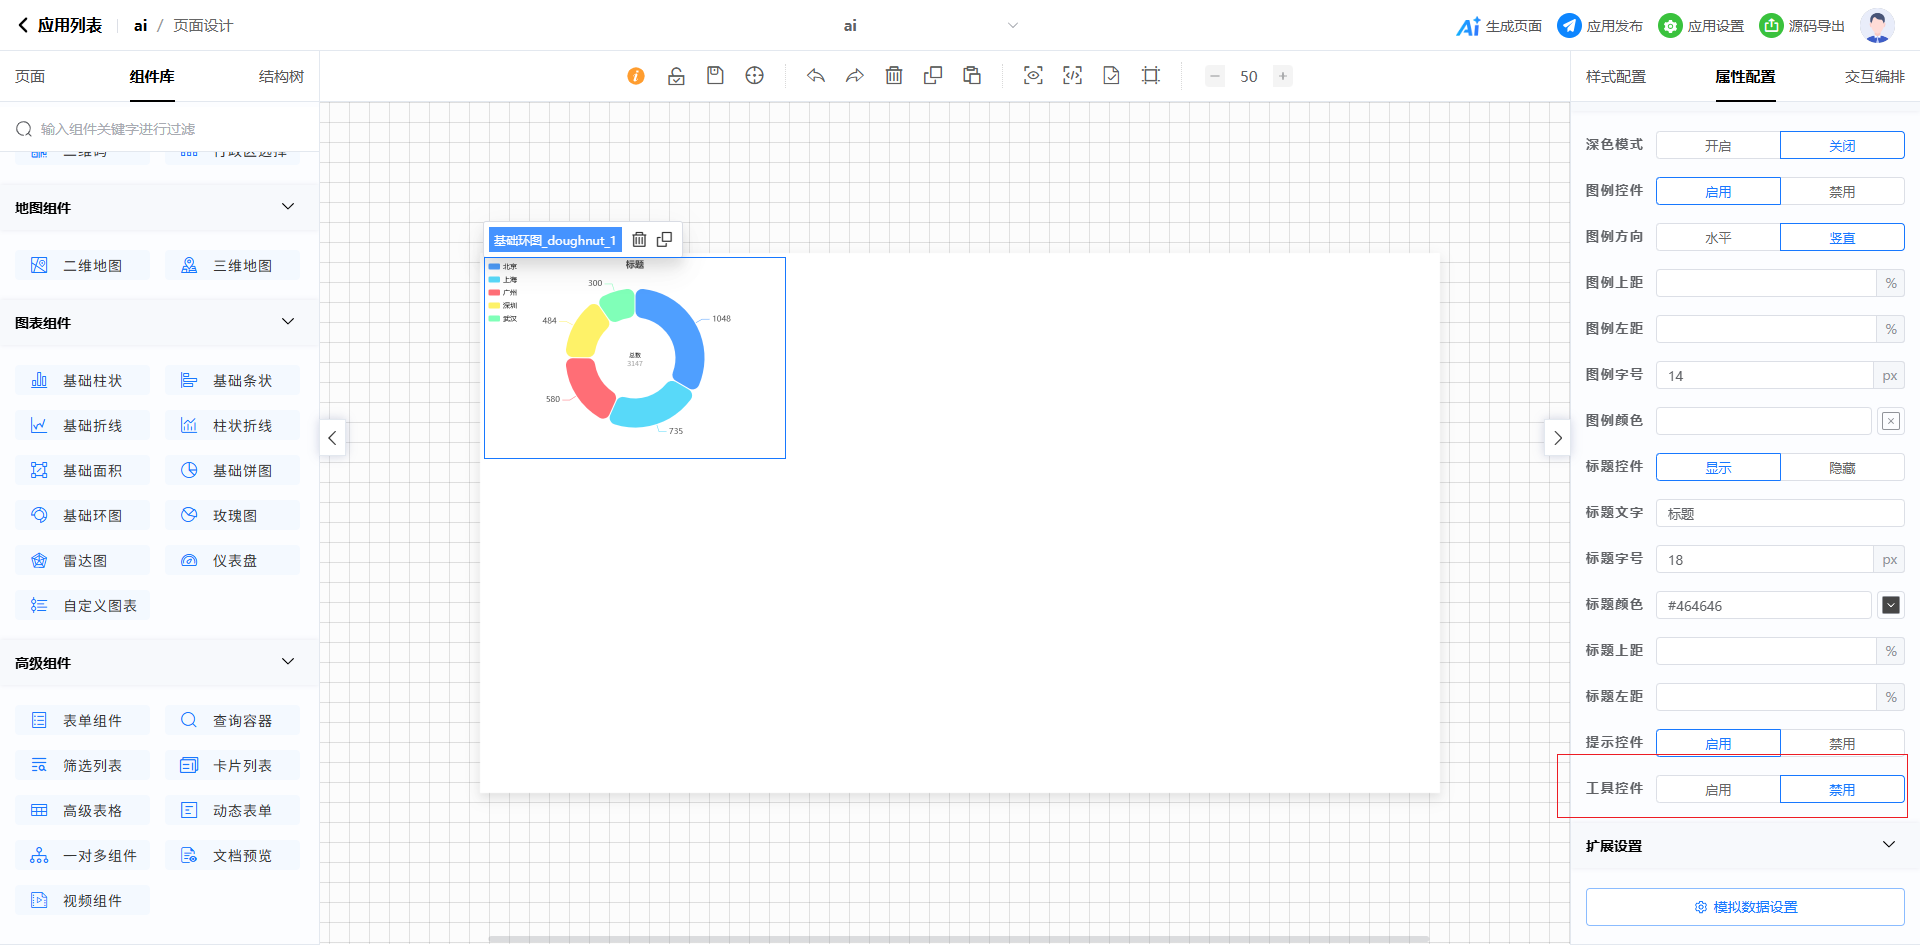Open the ai page dropdown at top center
Screen dimensions: 1920x945
coord(1012,26)
